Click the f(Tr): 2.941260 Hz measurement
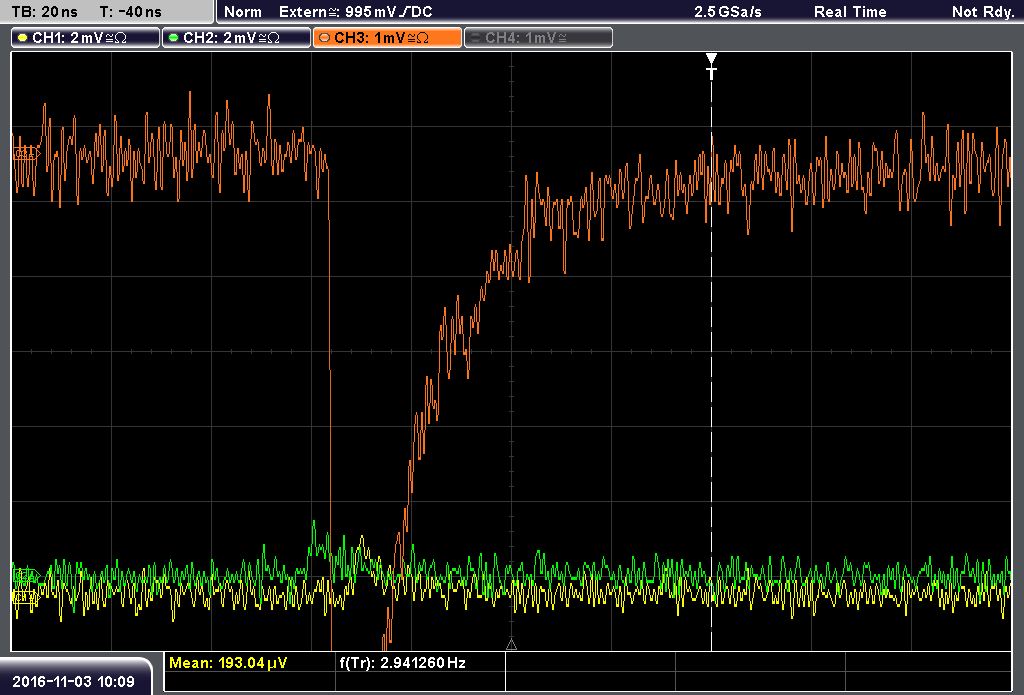The image size is (1024, 695). pyautogui.click(x=402, y=663)
